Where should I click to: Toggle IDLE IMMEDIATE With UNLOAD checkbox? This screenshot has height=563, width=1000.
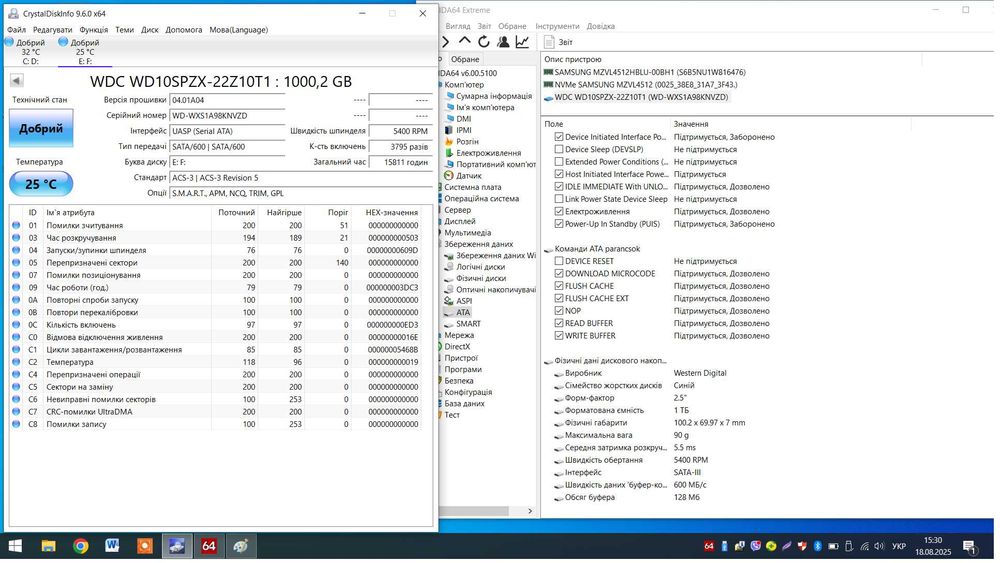(559, 187)
